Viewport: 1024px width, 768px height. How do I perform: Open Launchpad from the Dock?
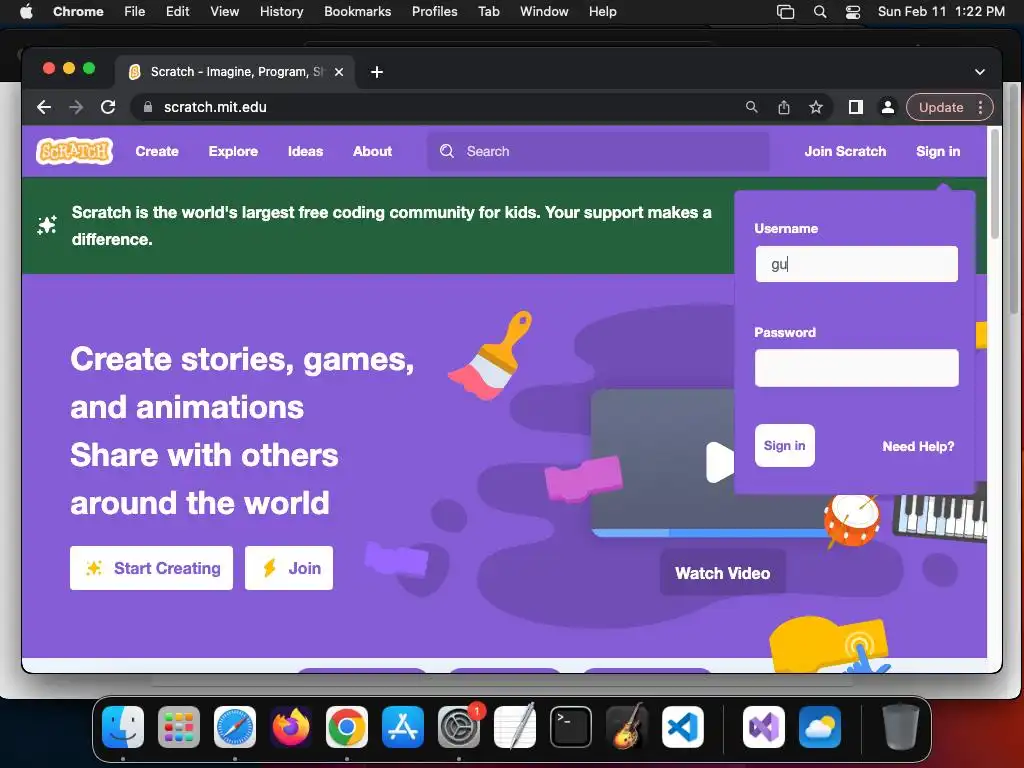(179, 727)
